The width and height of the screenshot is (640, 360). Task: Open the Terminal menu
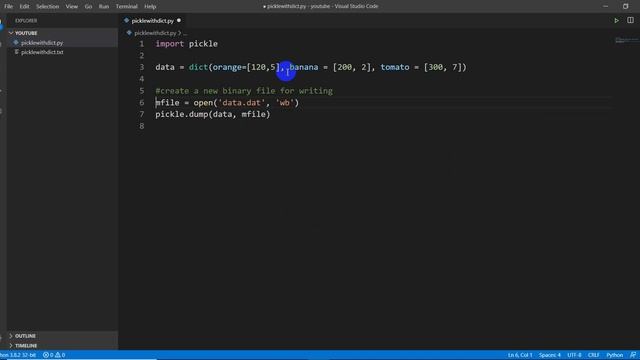tap(126, 7)
